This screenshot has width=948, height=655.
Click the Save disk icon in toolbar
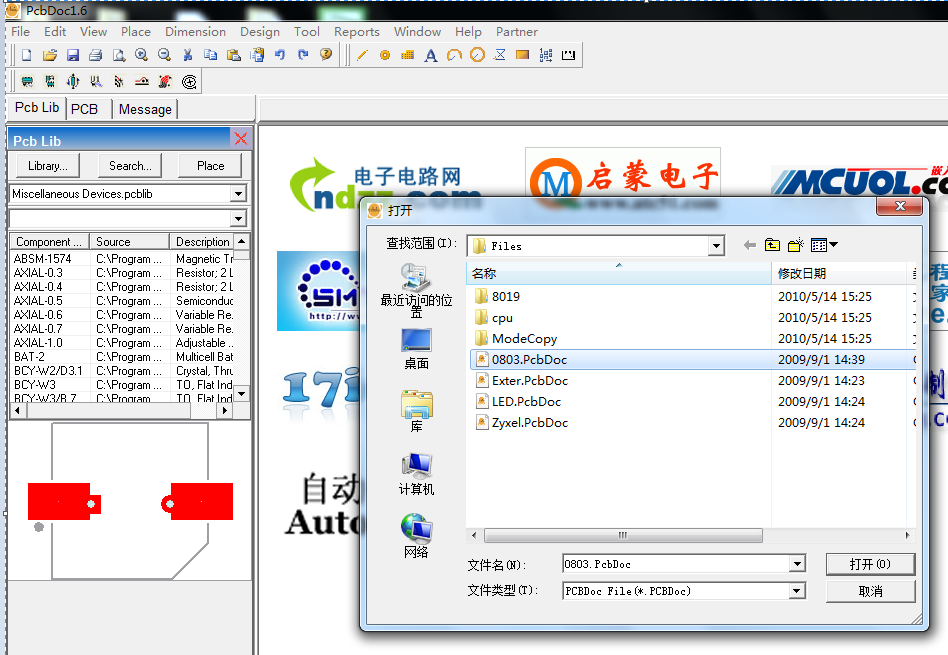(x=72, y=55)
